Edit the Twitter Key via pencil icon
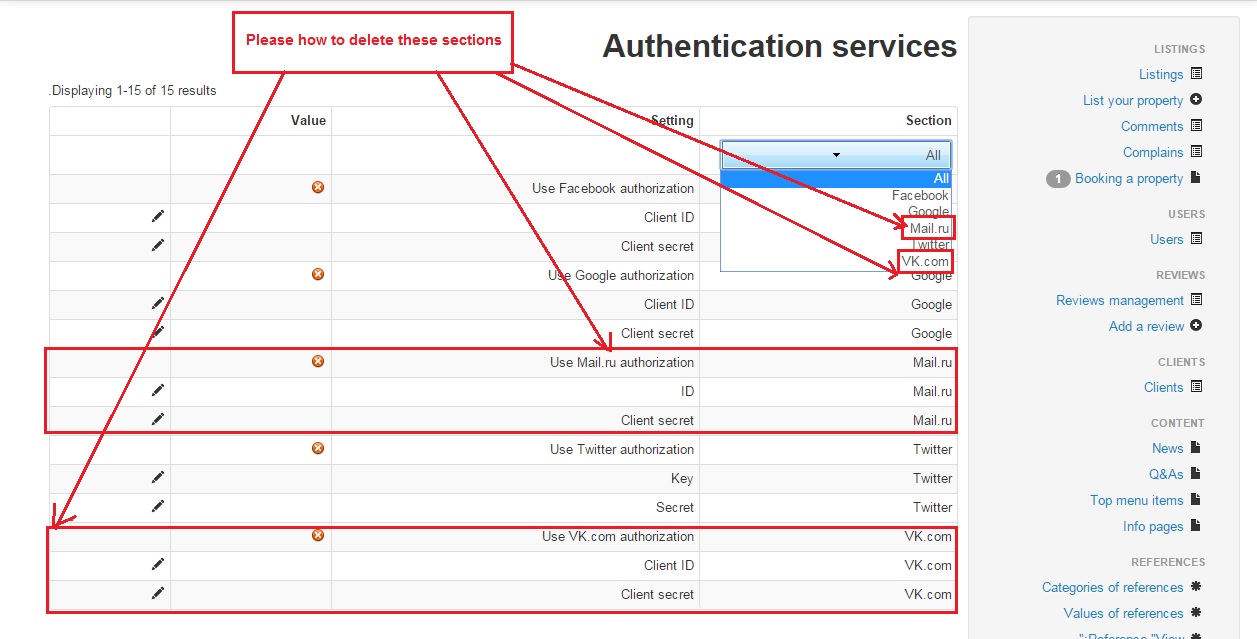 point(156,478)
